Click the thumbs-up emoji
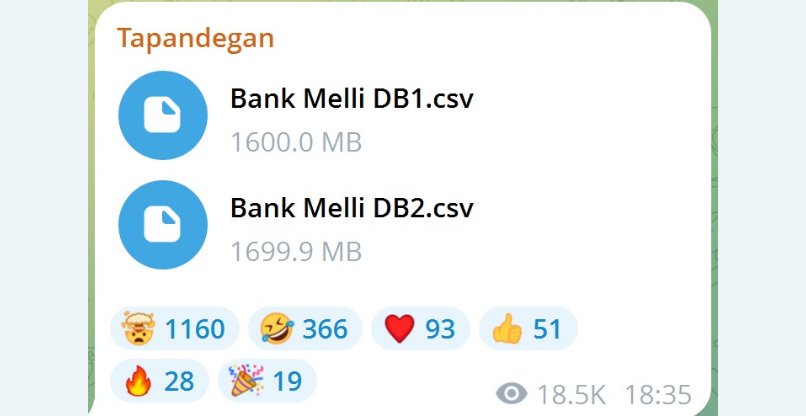Screen dimensions: 806x416 pos(507,329)
